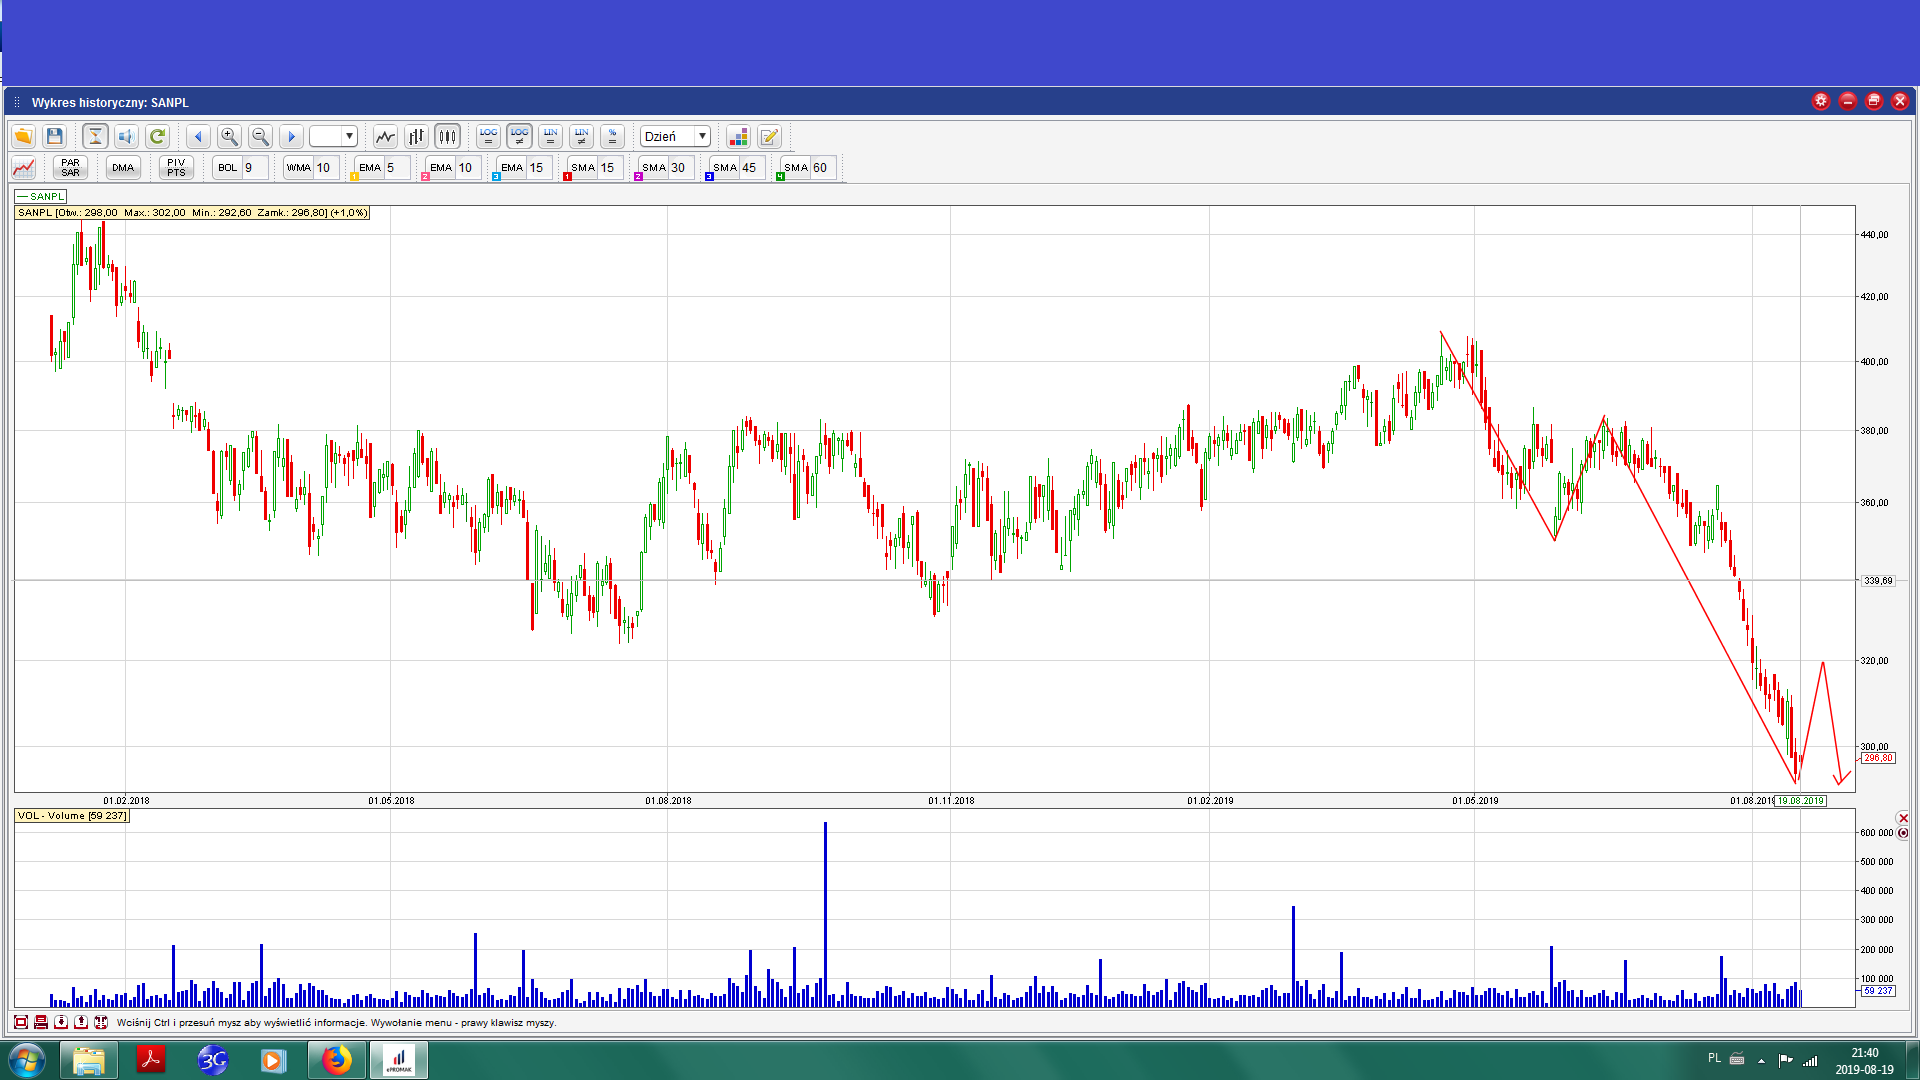The width and height of the screenshot is (1920, 1080).
Task: Open Firefox from the taskbar
Action: coord(337,1060)
